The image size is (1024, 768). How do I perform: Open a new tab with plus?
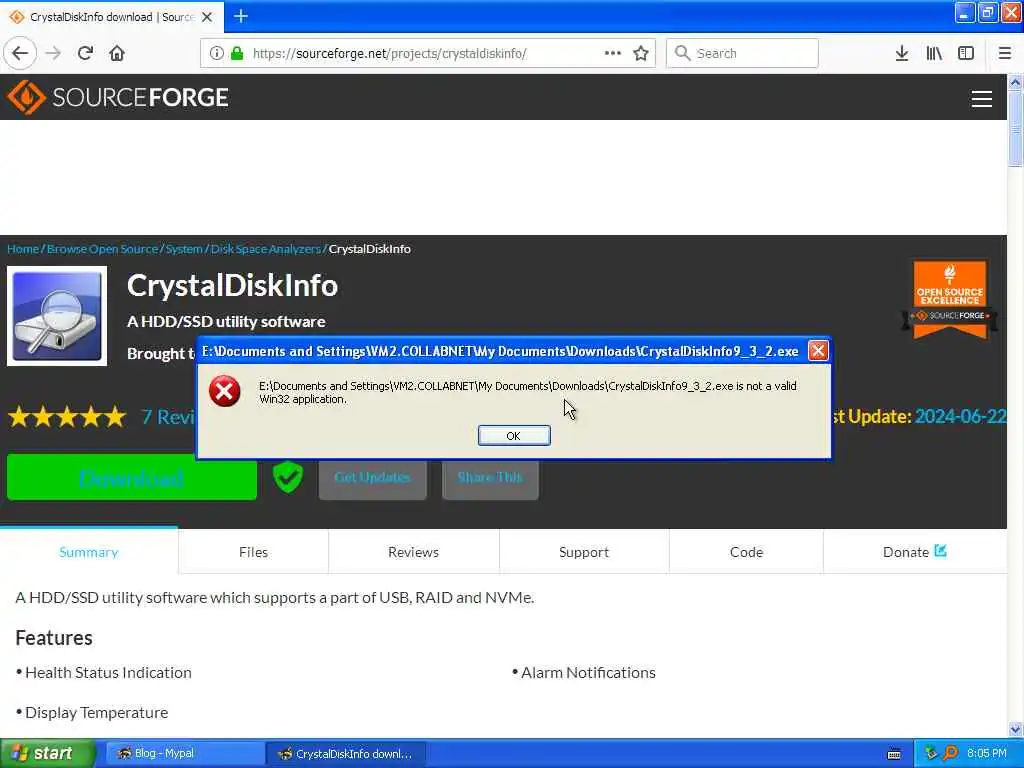(x=241, y=16)
